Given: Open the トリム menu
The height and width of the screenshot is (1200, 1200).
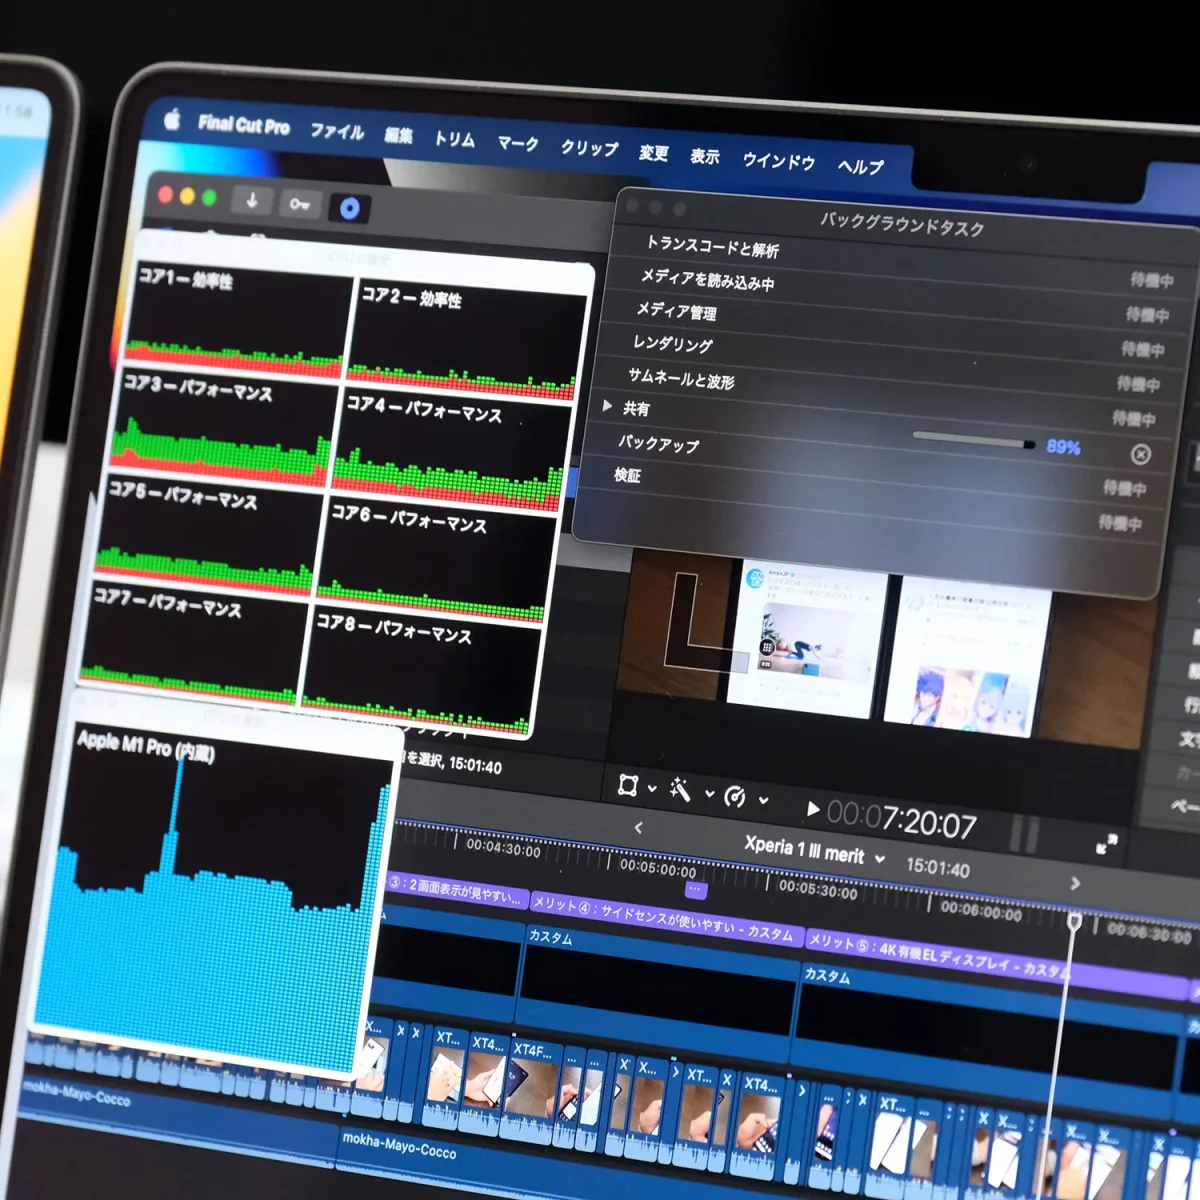Looking at the screenshot, I should 454,139.
